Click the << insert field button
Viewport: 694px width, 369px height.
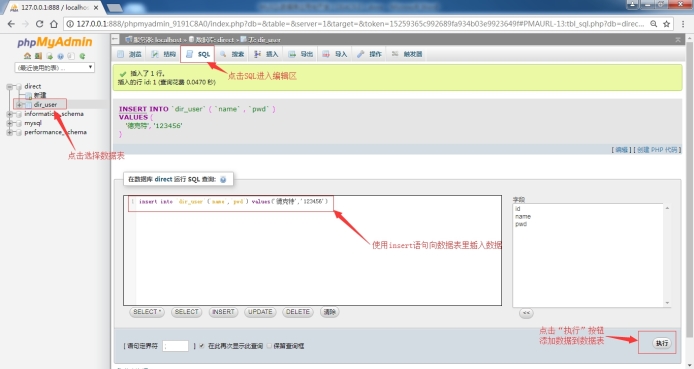click(526, 313)
